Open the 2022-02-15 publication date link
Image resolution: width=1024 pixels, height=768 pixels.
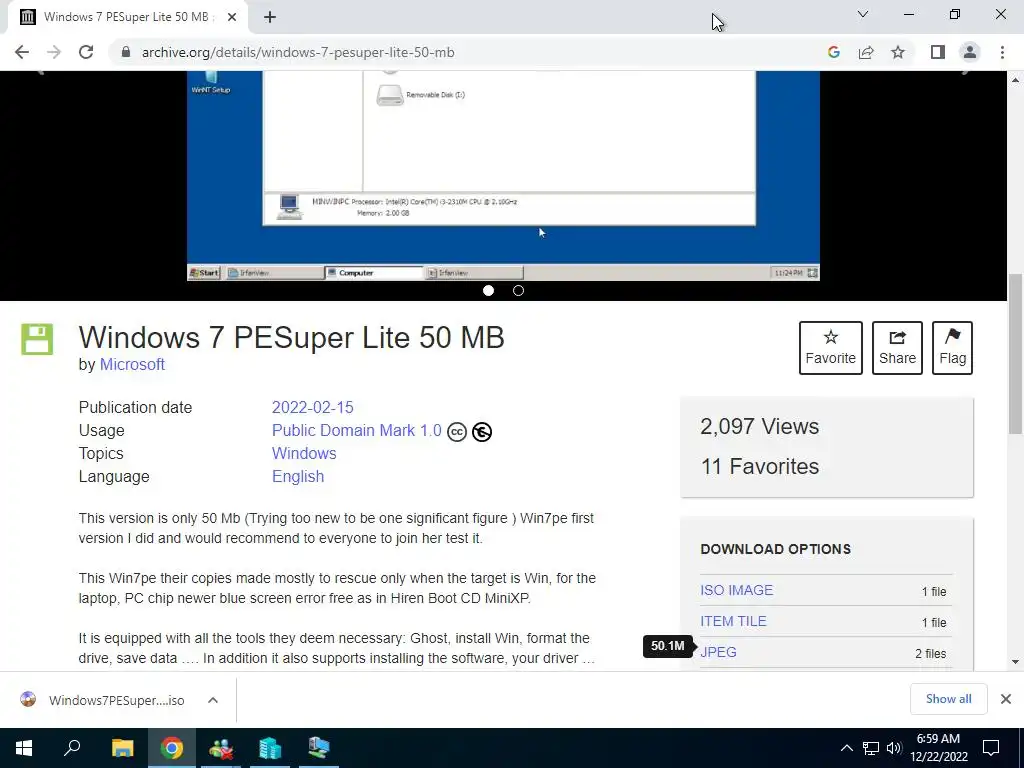coord(312,408)
